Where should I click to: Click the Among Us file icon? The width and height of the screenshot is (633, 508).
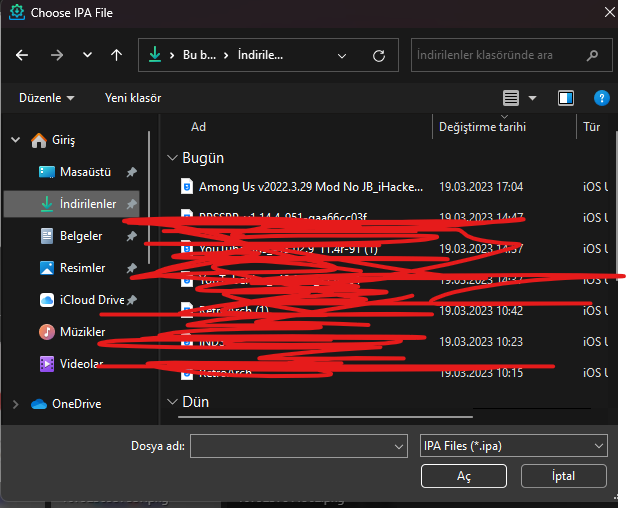coord(187,187)
